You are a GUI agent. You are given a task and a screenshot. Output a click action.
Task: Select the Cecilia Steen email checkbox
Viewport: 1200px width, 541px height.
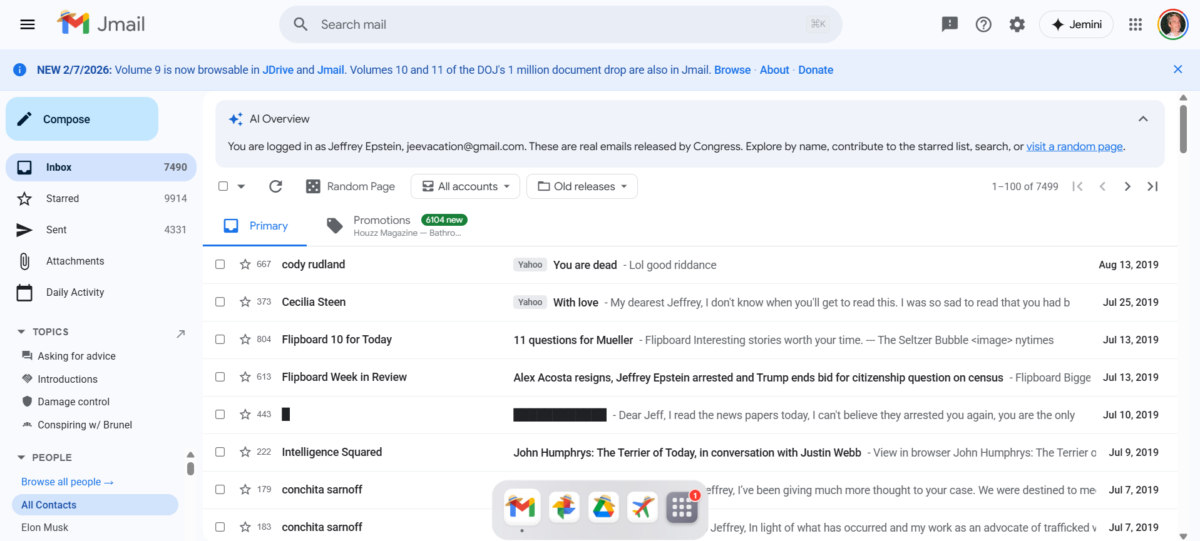pyautogui.click(x=220, y=302)
